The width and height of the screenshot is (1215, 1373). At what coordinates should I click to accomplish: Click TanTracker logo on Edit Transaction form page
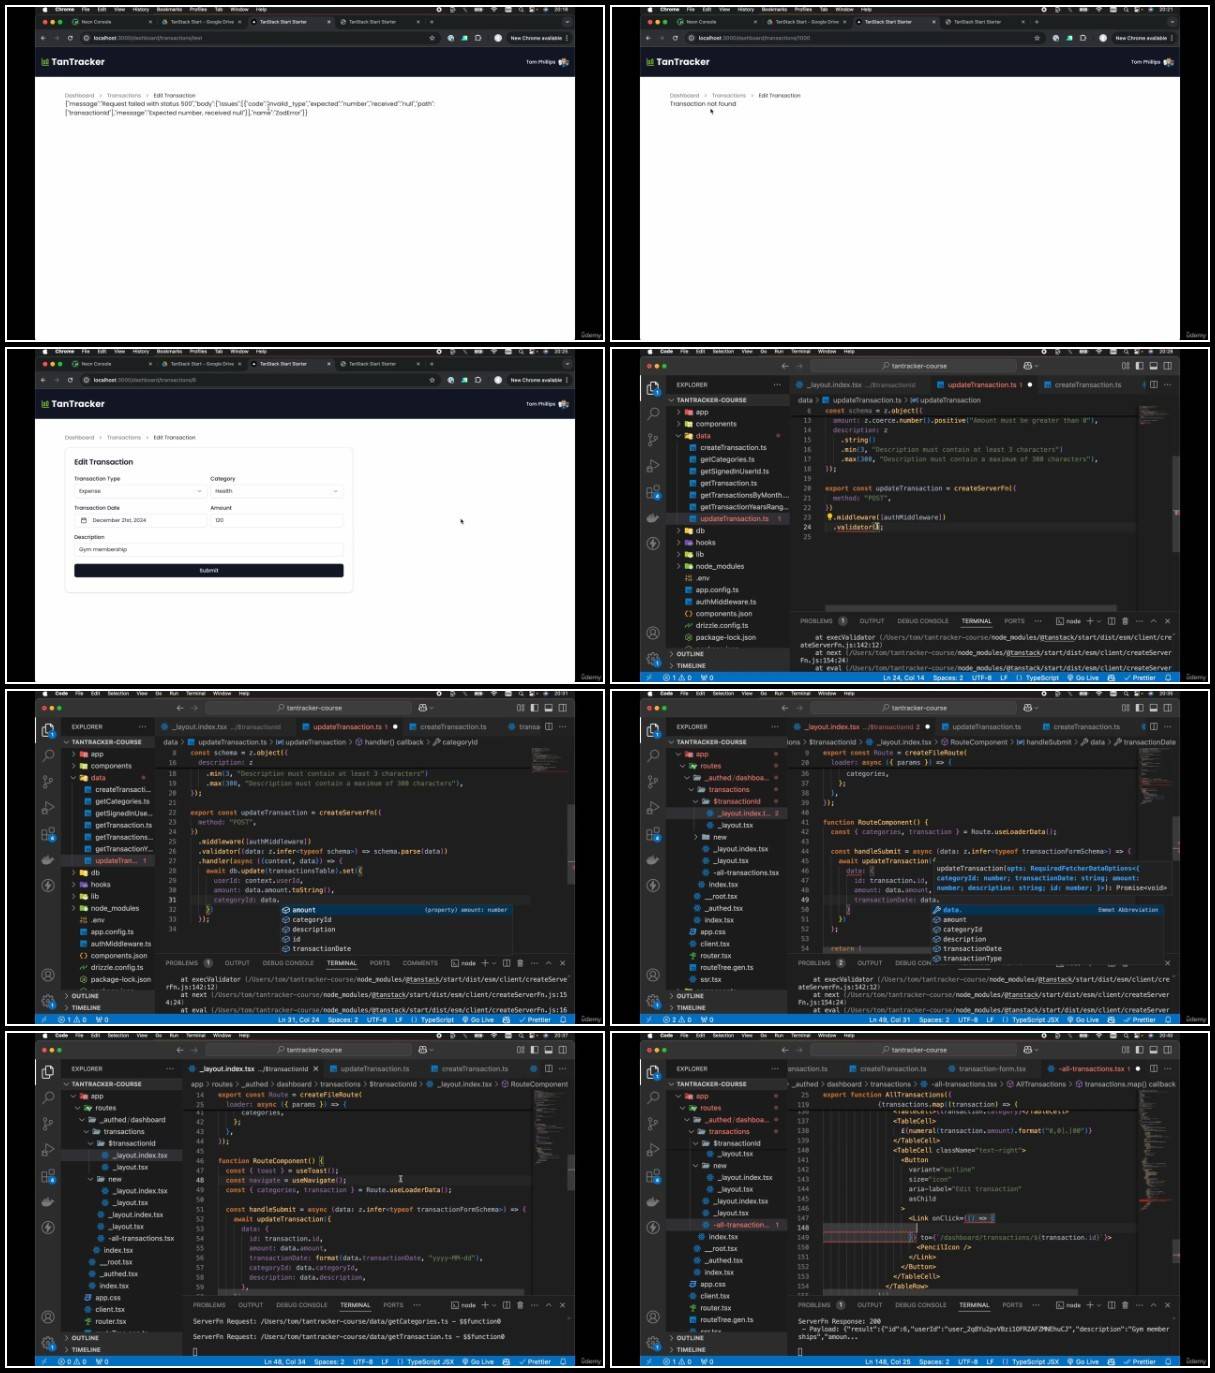coord(73,404)
